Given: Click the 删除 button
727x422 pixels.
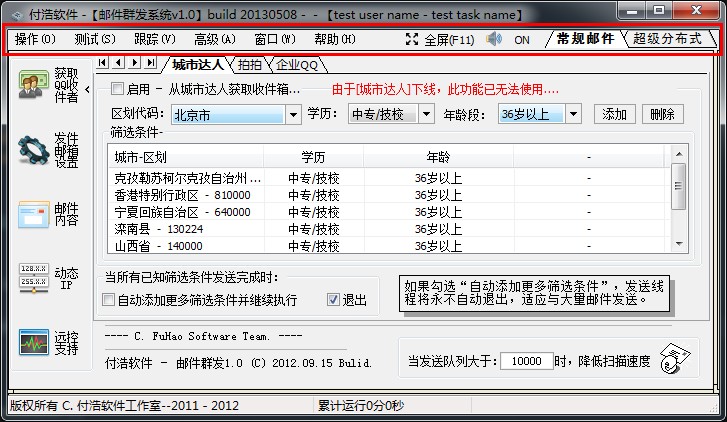Looking at the screenshot, I should [x=663, y=114].
